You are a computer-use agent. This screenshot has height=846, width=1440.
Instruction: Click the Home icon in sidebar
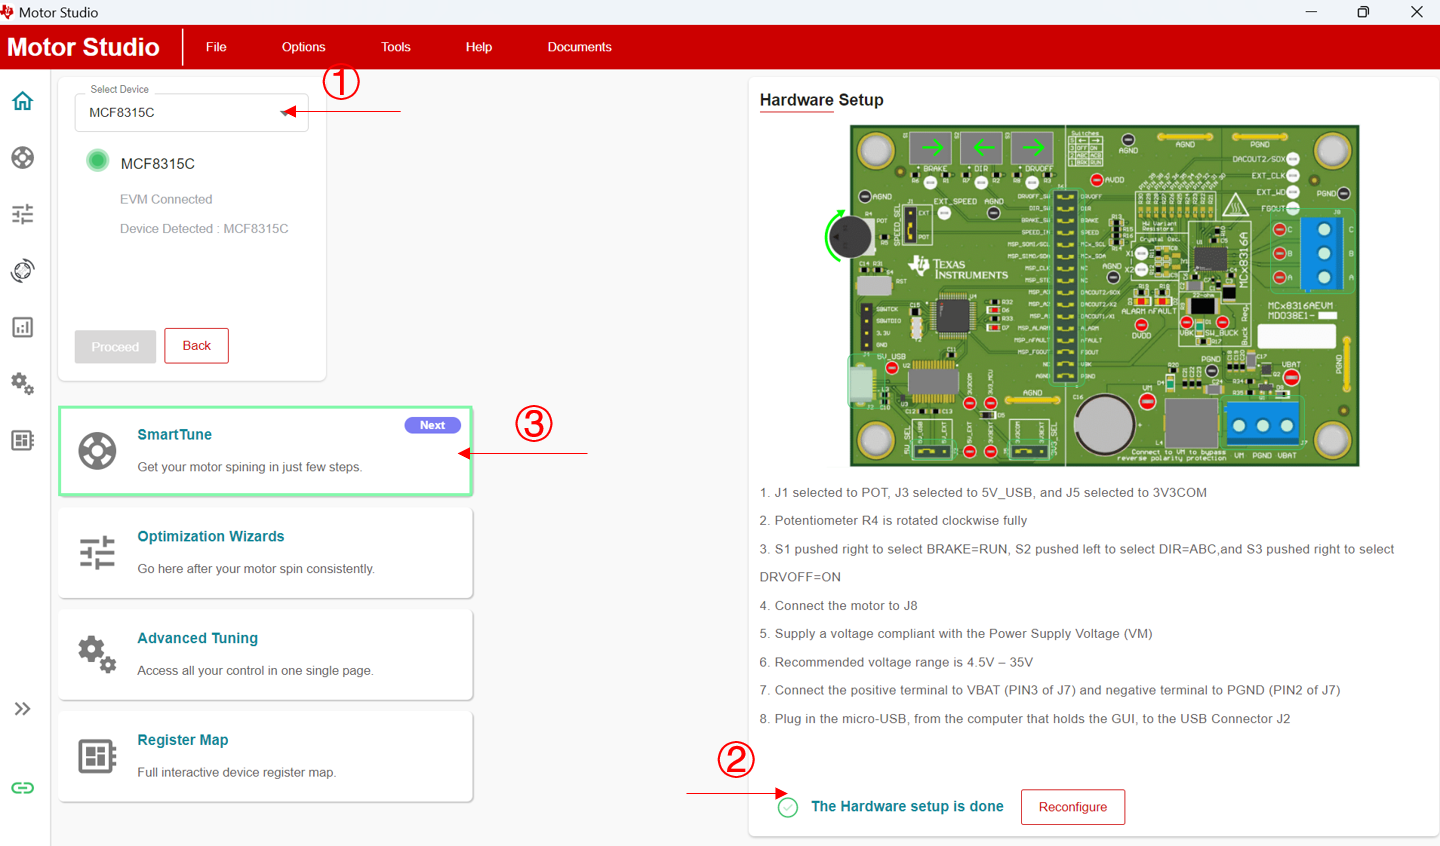point(22,101)
